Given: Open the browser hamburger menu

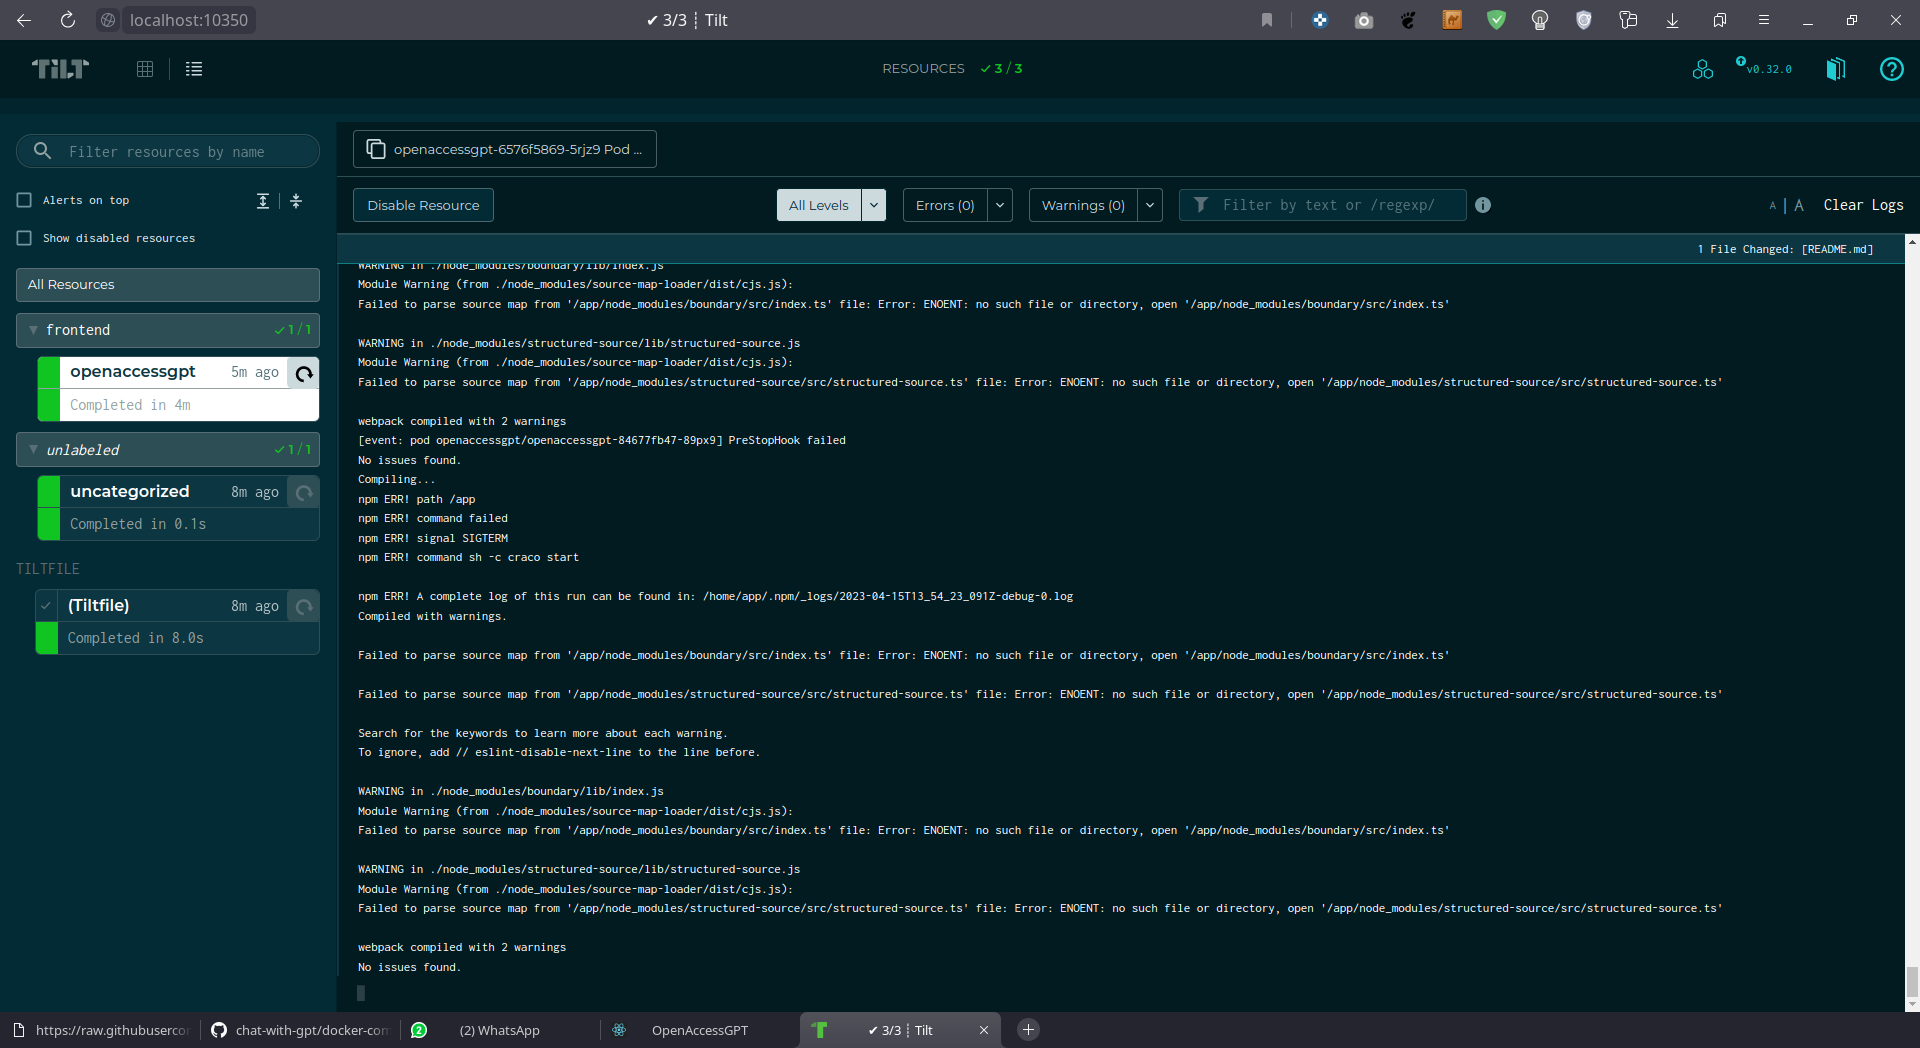Looking at the screenshot, I should click(x=1764, y=20).
